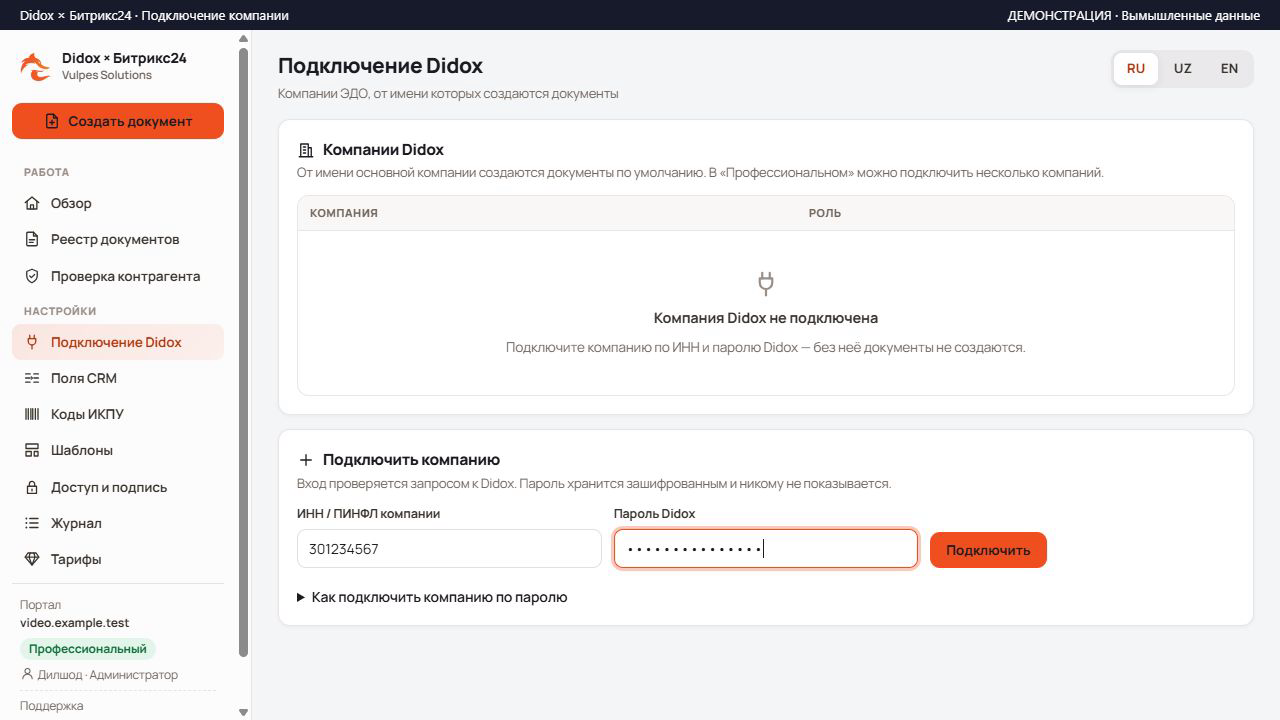
Task: Click the КОМПАНИЯ column header
Action: coord(344,213)
